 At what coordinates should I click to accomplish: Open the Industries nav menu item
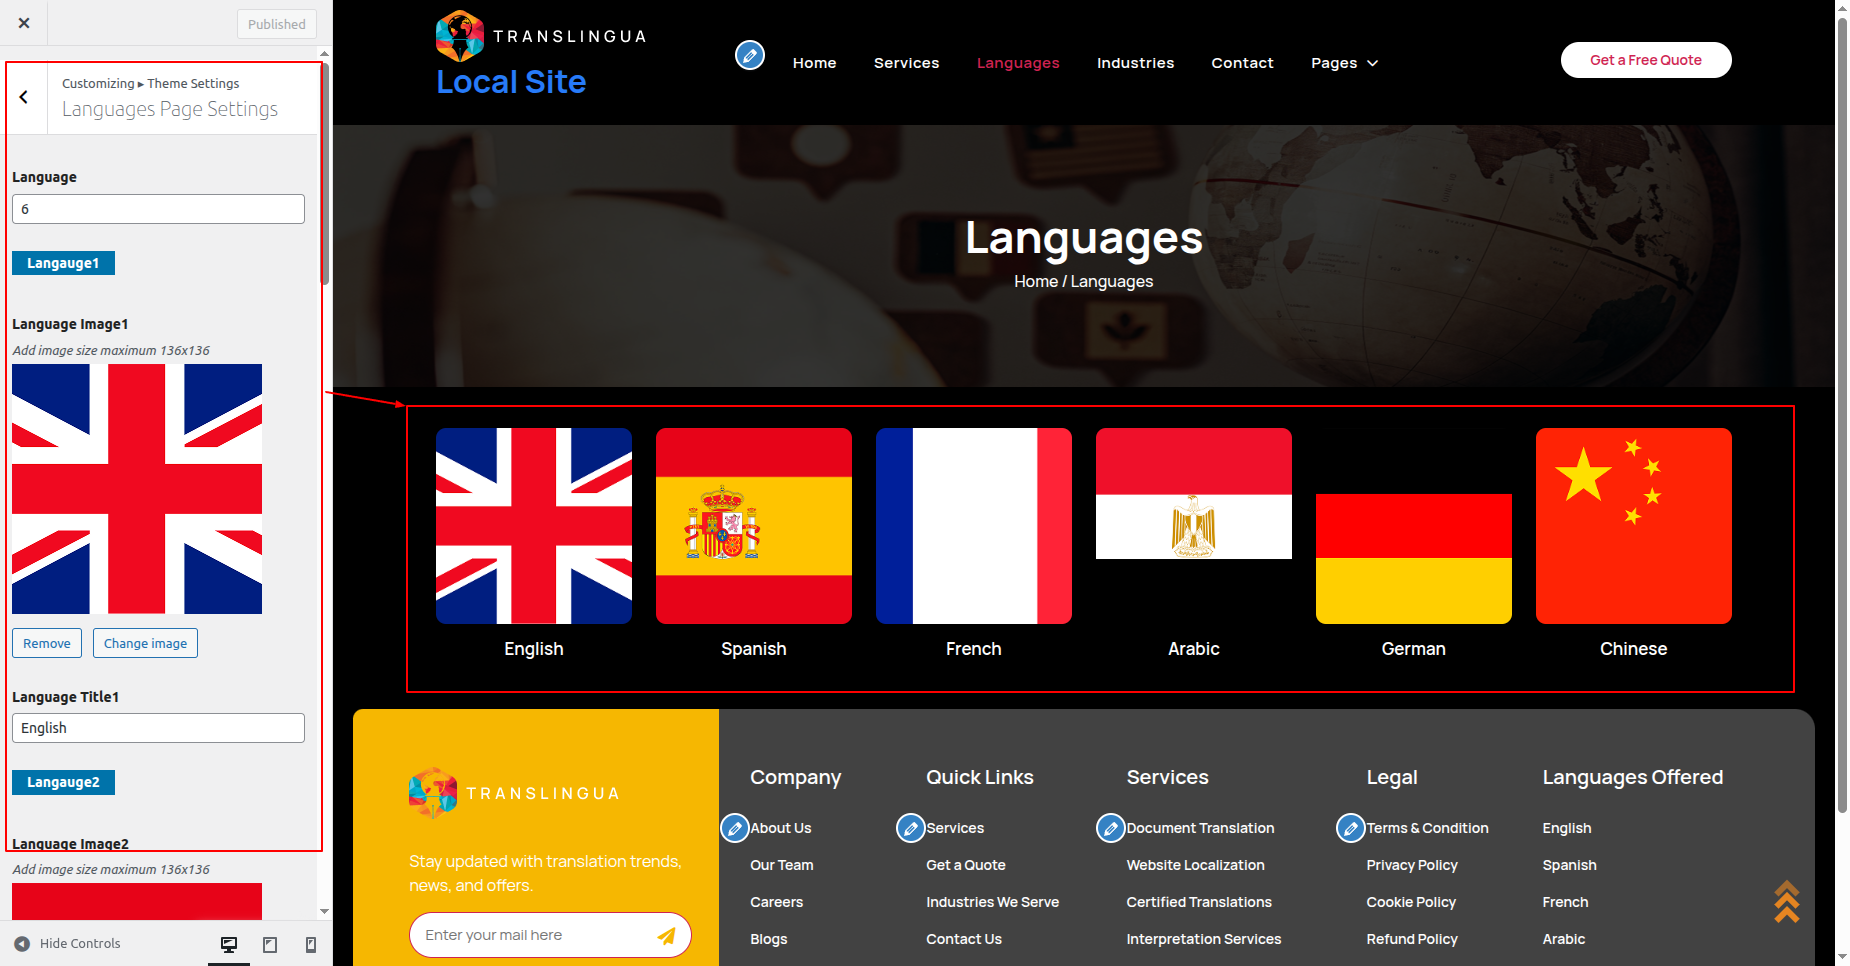coord(1135,63)
